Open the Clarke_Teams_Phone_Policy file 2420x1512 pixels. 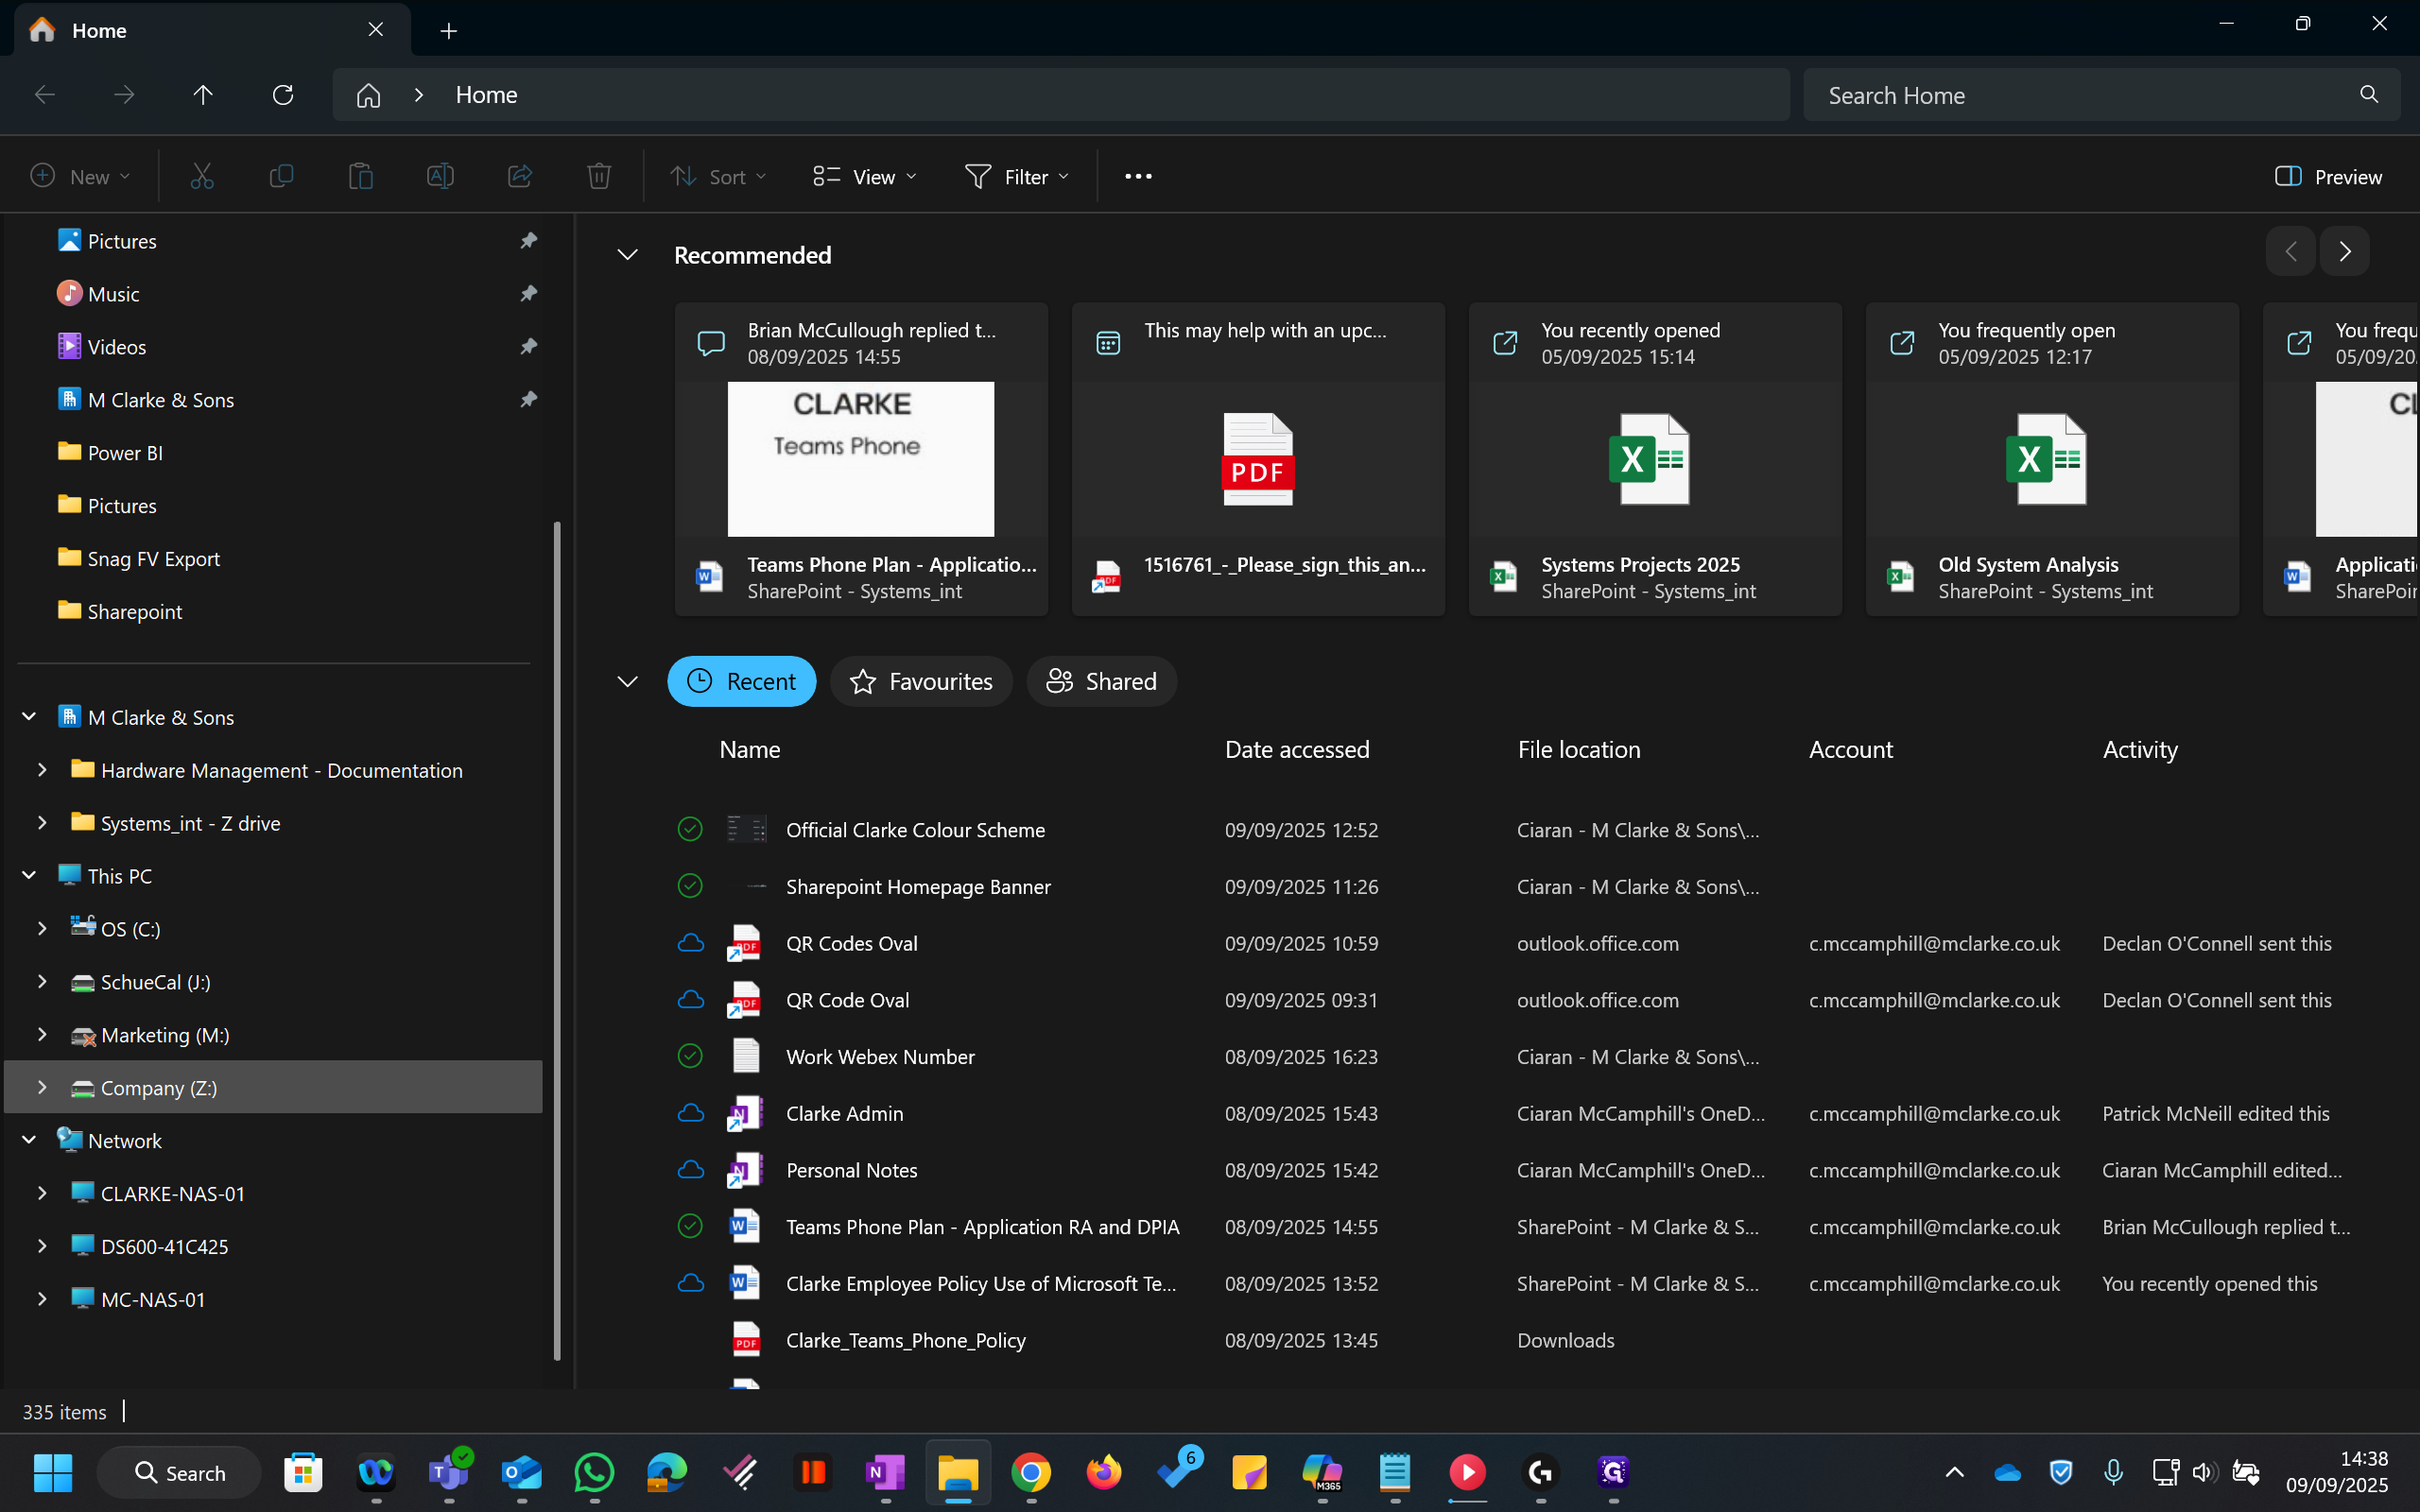(x=905, y=1340)
